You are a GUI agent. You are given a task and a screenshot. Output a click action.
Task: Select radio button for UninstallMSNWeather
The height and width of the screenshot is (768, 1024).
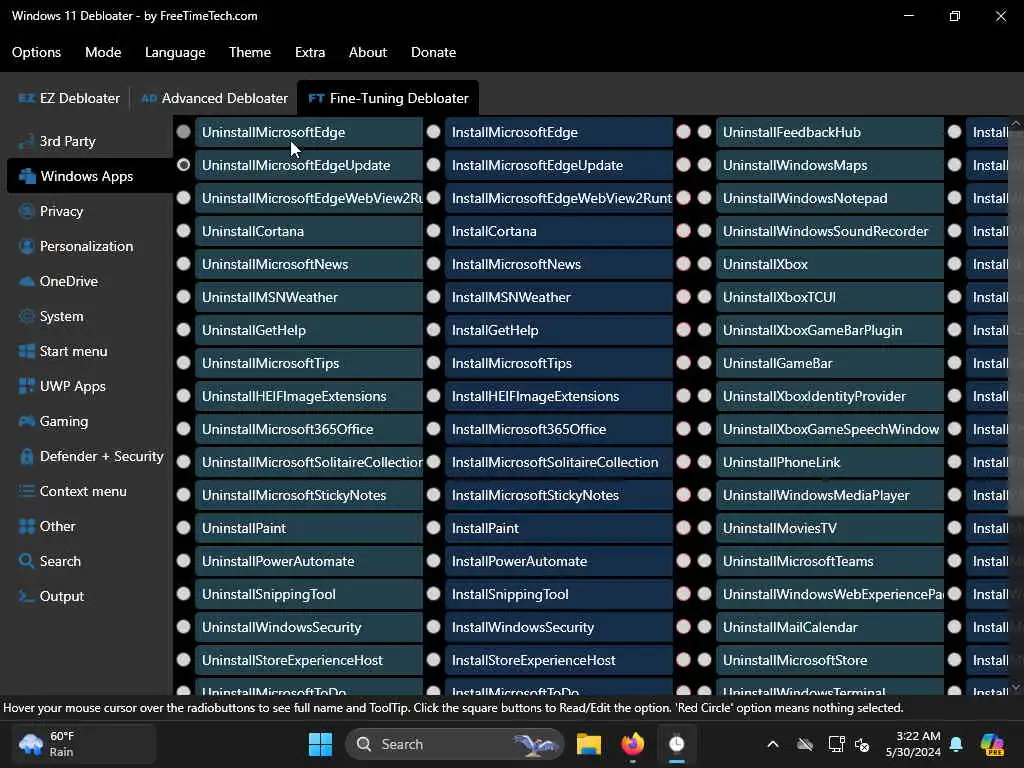click(184, 296)
